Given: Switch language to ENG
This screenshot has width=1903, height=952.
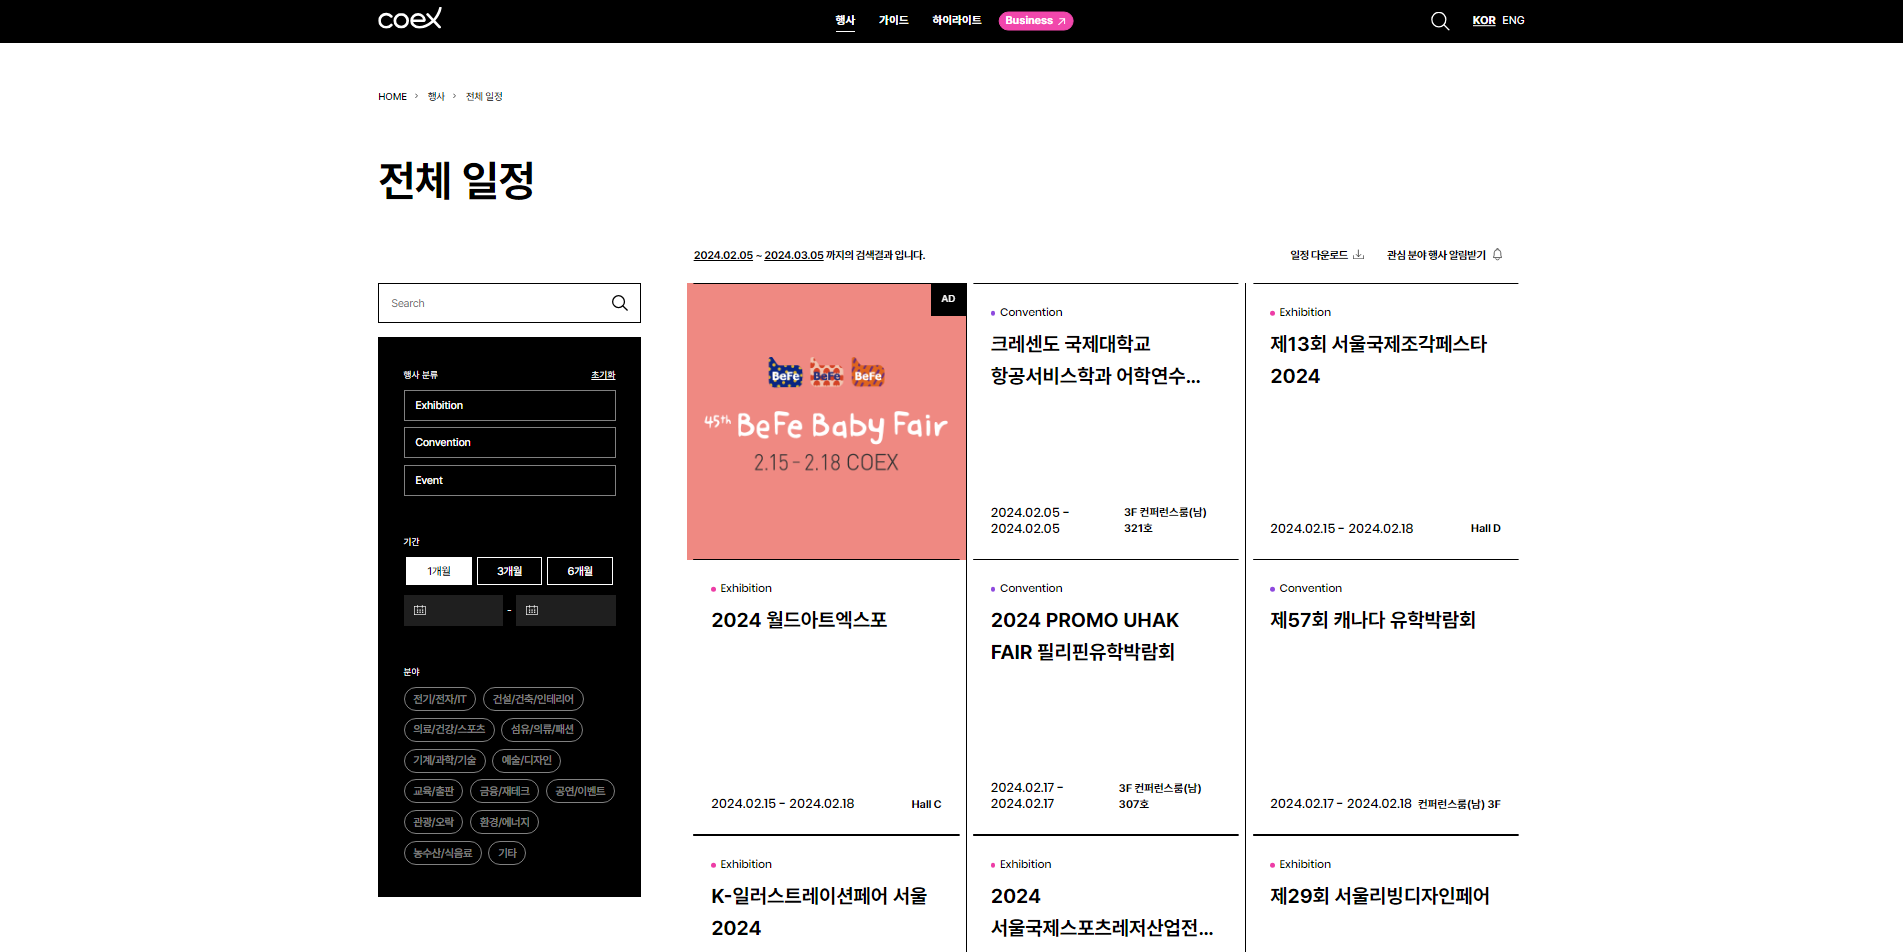Looking at the screenshot, I should tap(1513, 20).
